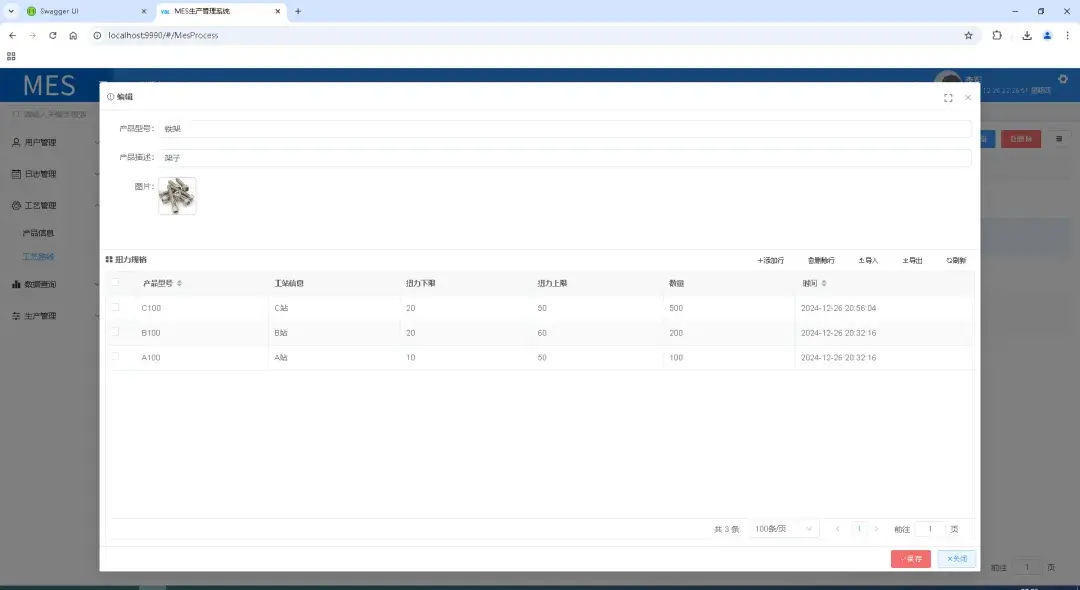This screenshot has height=590, width=1080.
Task: Check the checkbox for row C100
Action: point(114,308)
